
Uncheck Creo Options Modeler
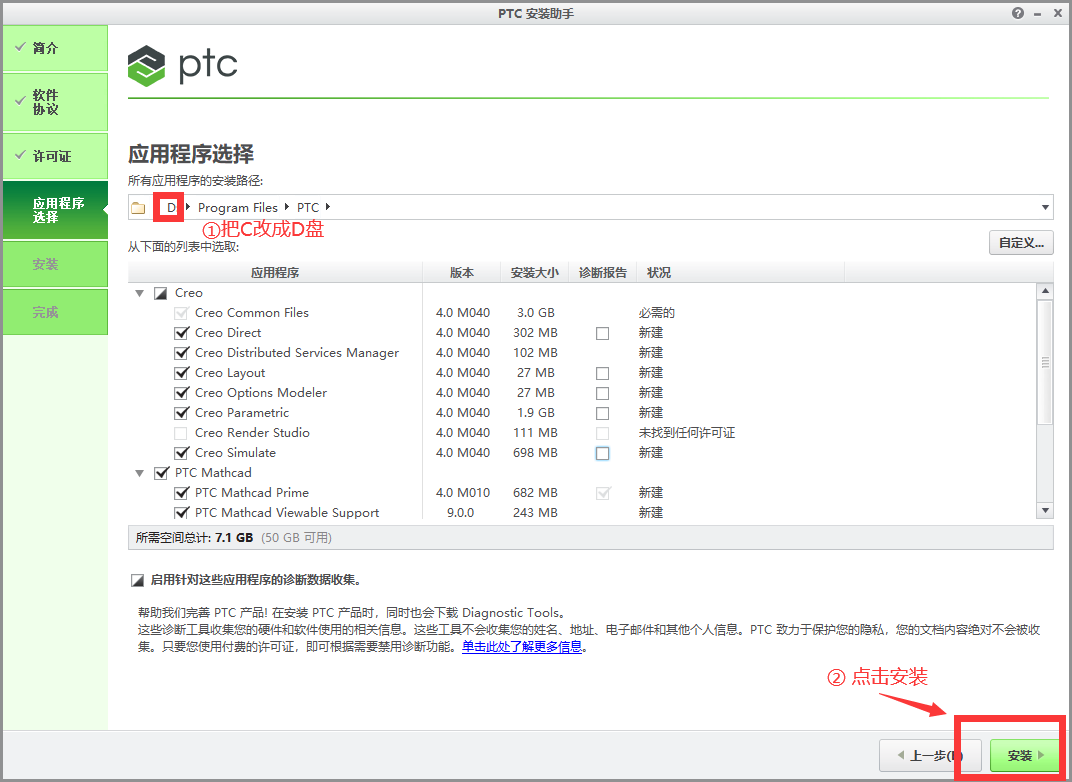[x=181, y=393]
